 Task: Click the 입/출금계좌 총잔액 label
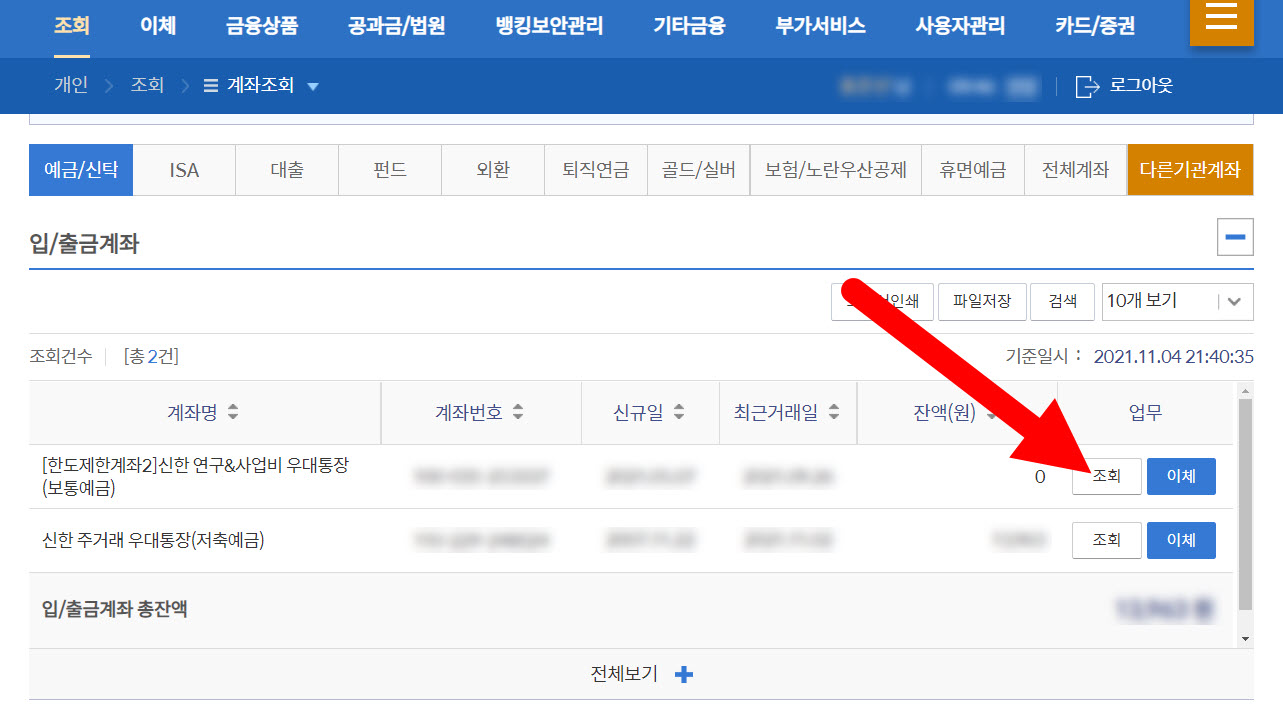coord(114,608)
